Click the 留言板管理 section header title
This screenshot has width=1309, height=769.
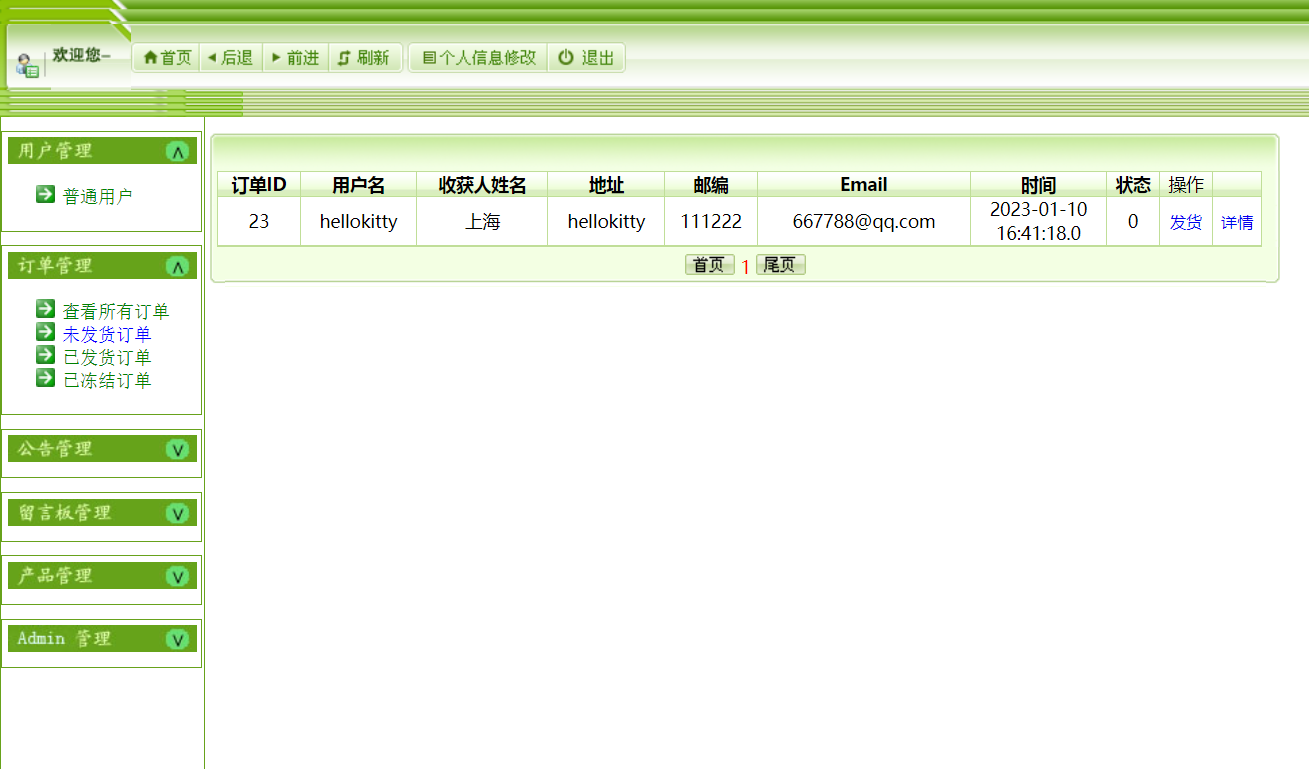click(65, 513)
